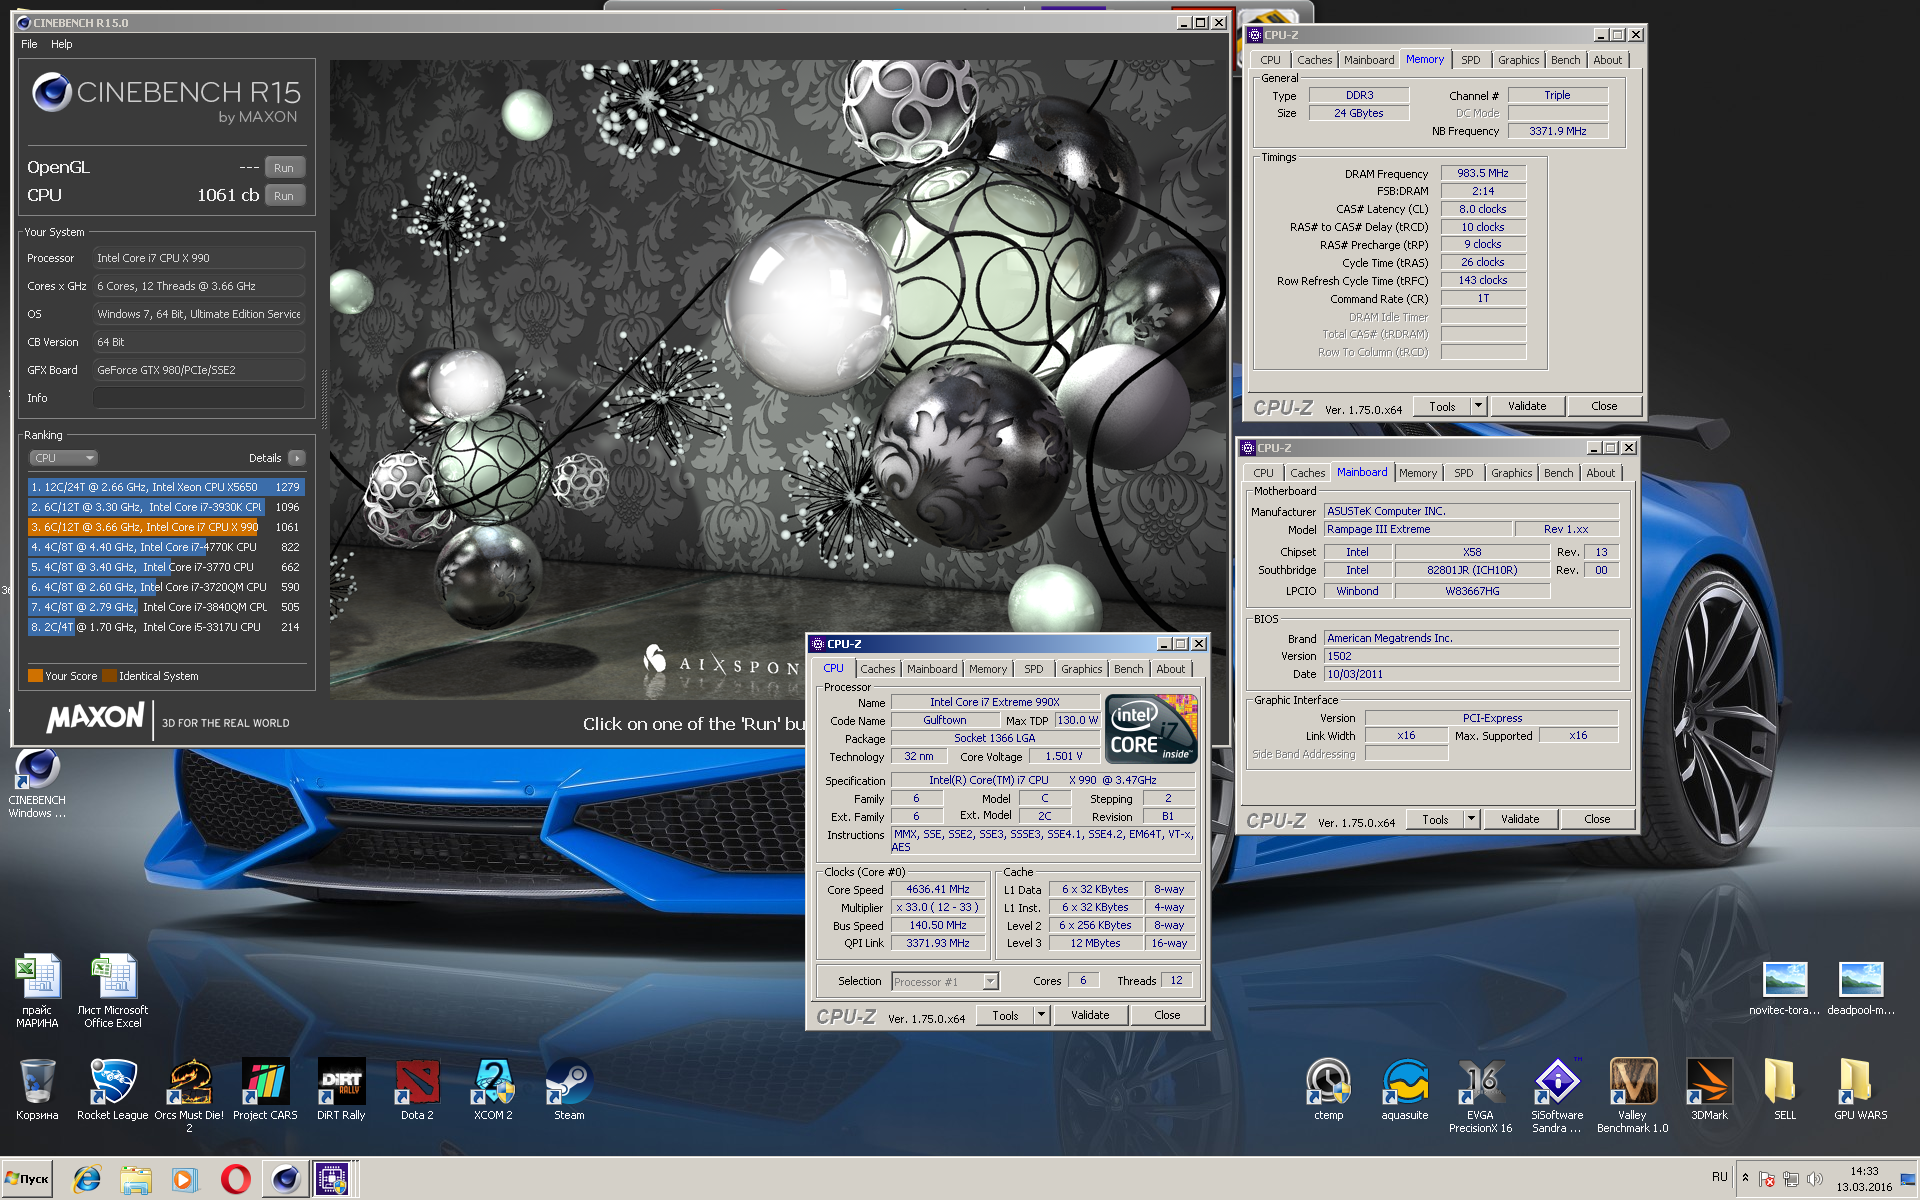
Task: Switch to Graphics tab in Mainboard CPU-Z window
Action: [x=1511, y=473]
